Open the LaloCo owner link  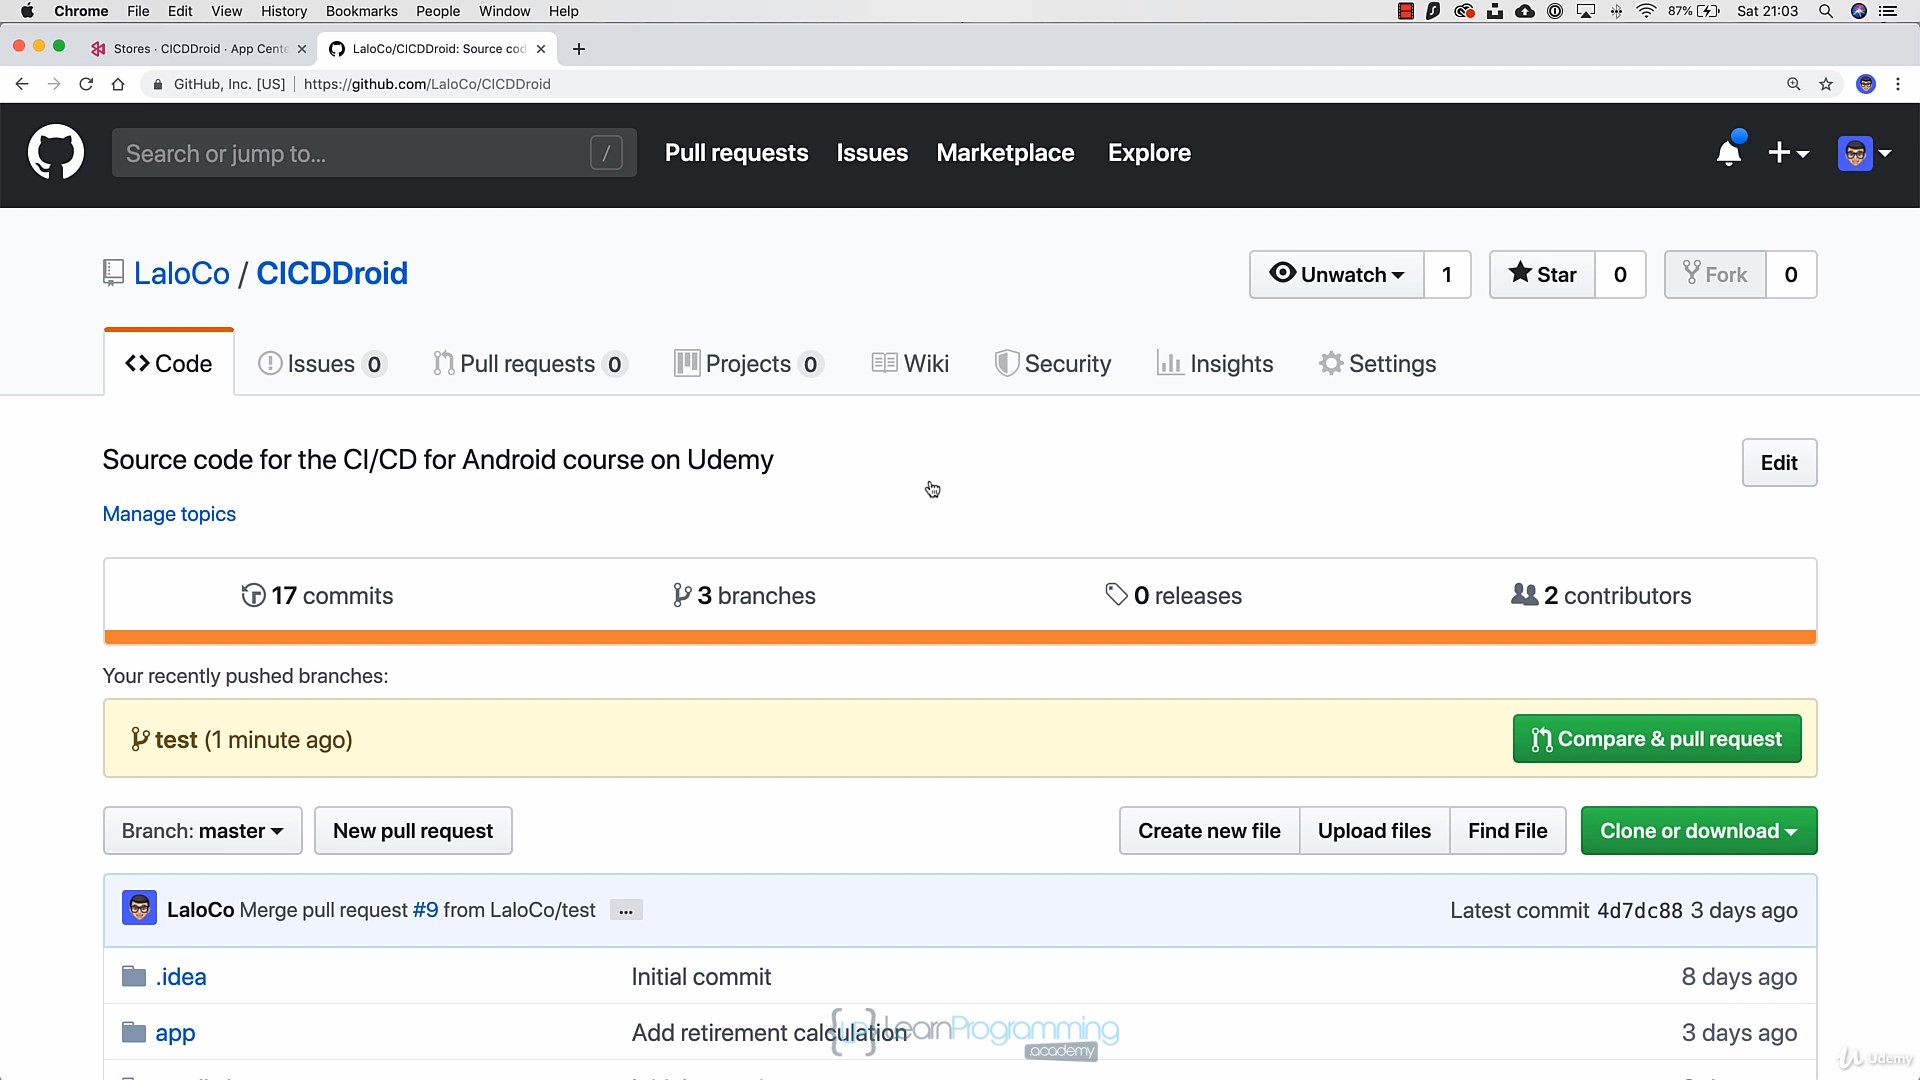pos(182,273)
